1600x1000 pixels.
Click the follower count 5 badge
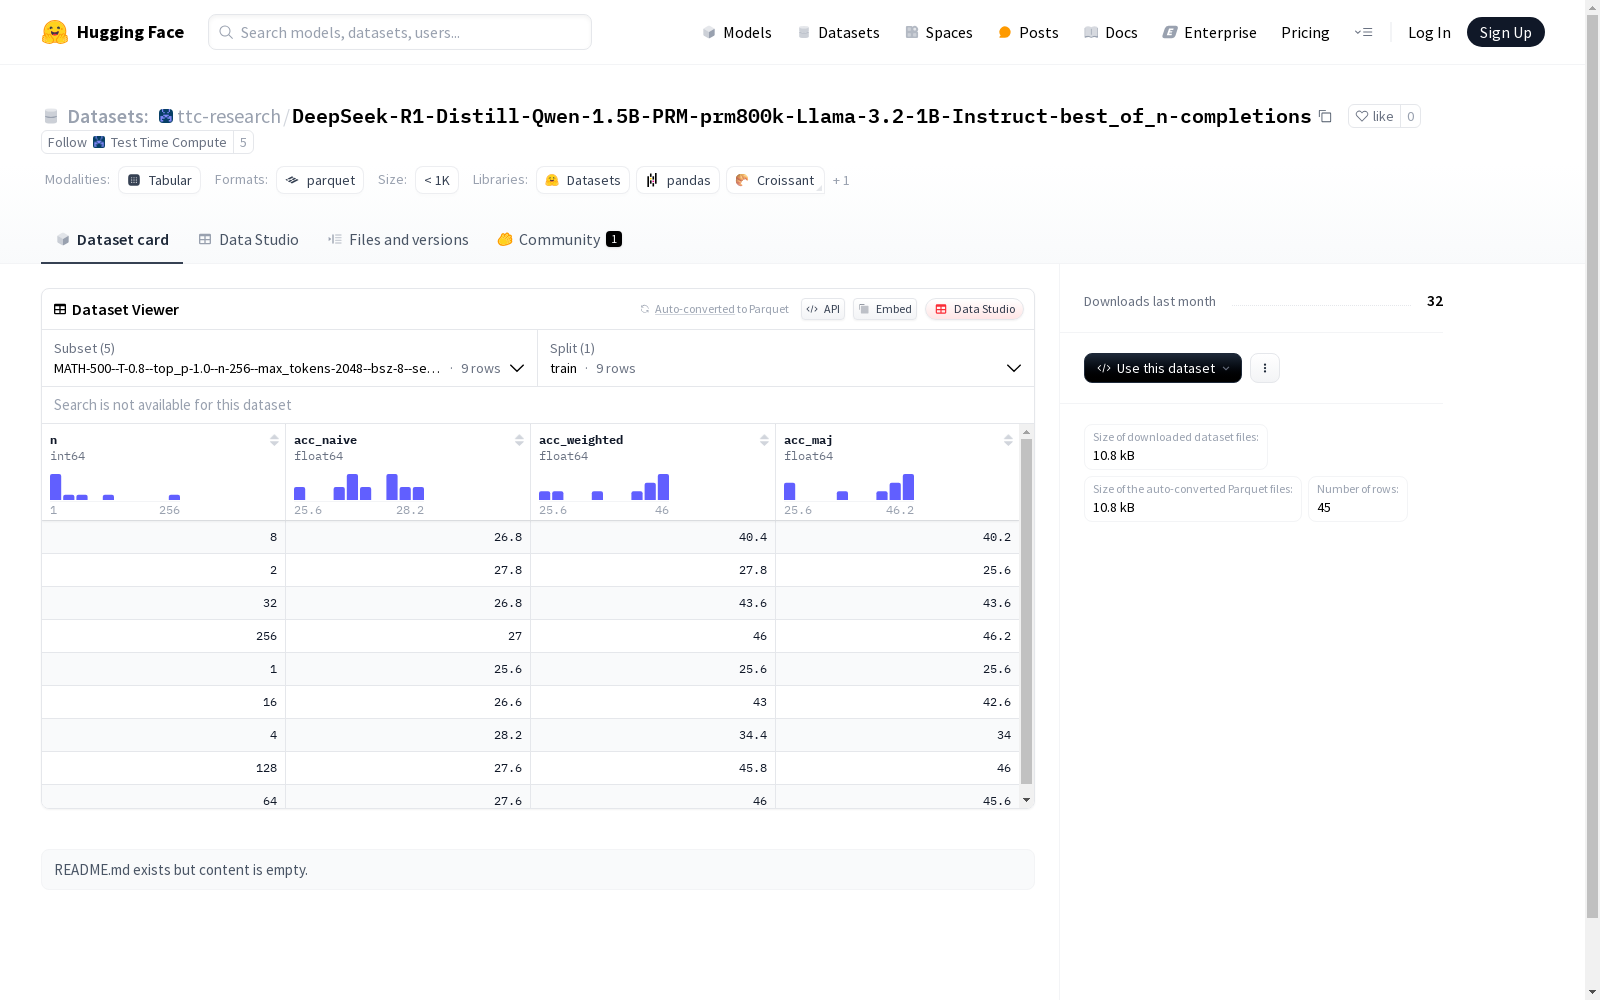(x=243, y=142)
